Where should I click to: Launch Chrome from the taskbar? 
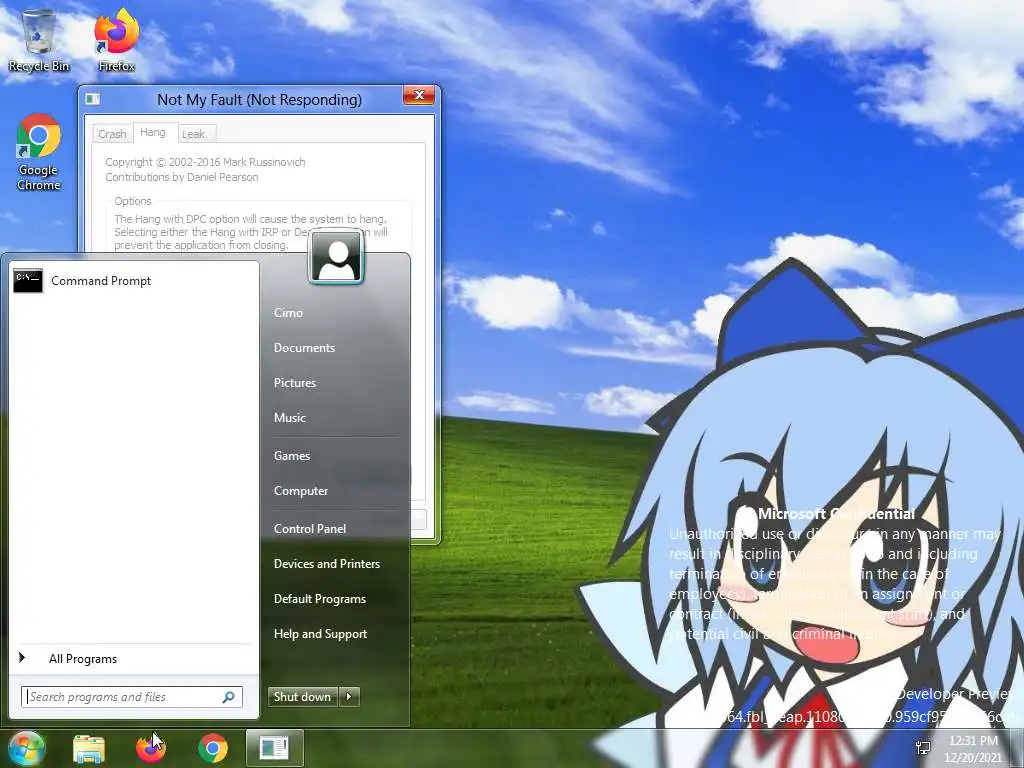(x=213, y=748)
